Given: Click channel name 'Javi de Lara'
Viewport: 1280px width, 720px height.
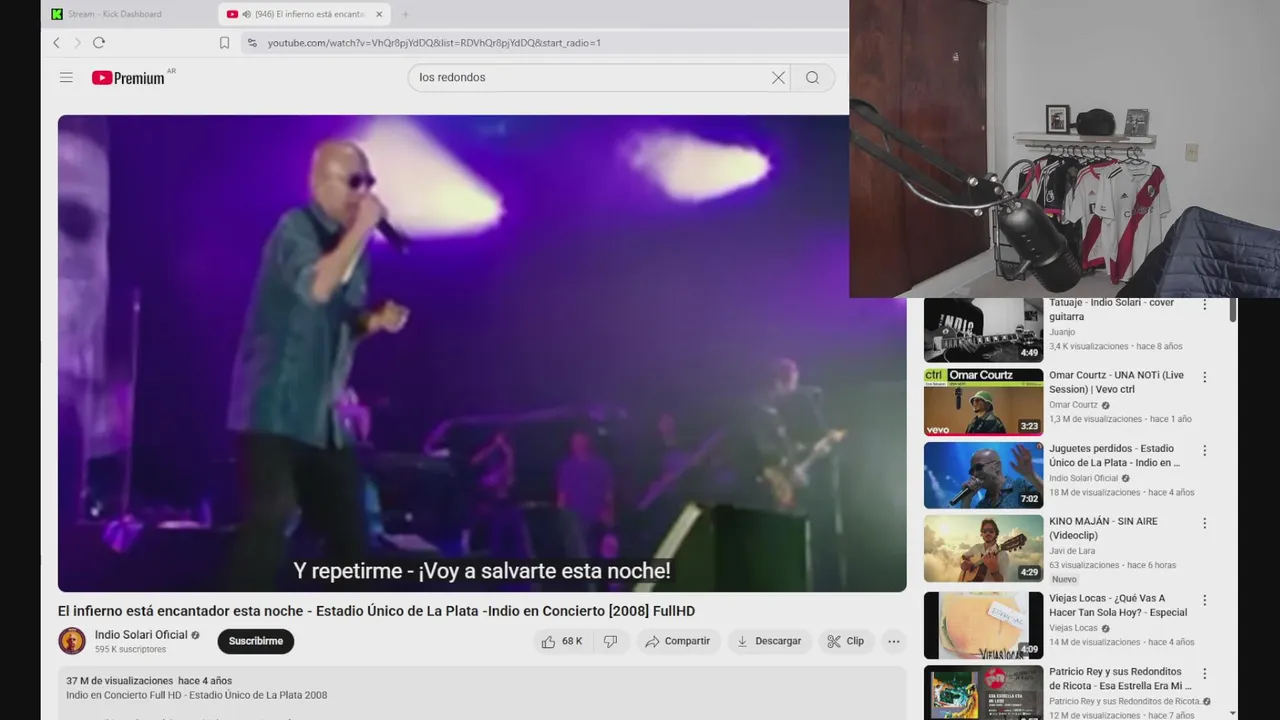Looking at the screenshot, I should click(1073, 551).
